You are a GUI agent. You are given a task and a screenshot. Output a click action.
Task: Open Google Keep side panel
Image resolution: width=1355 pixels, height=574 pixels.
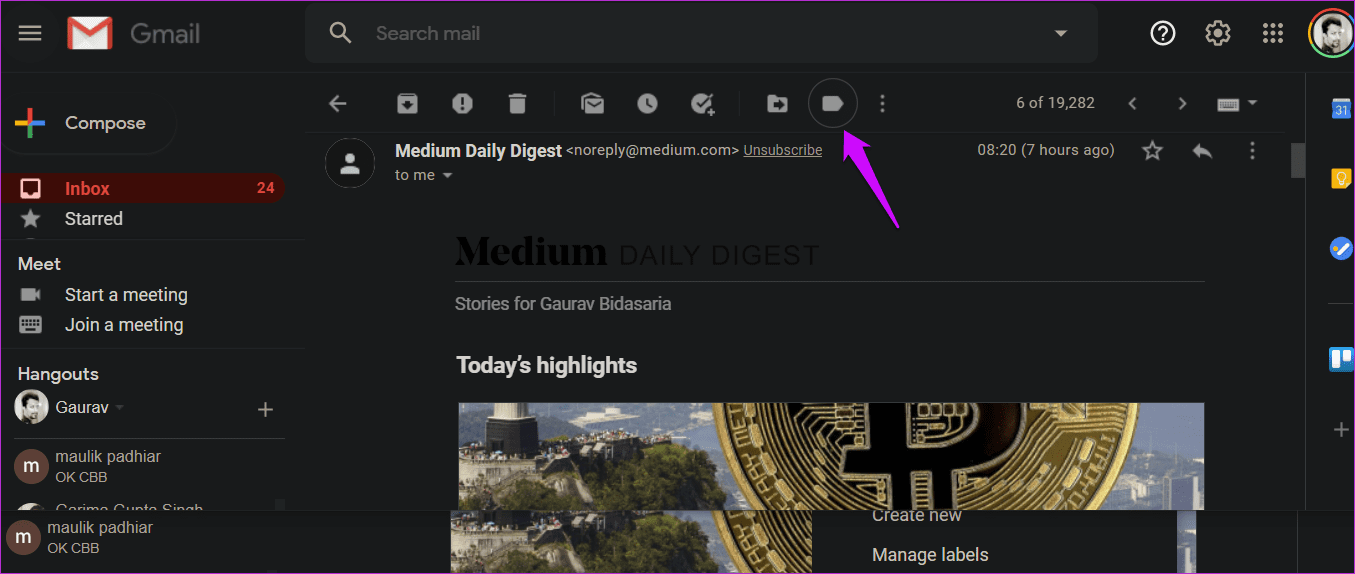click(x=1341, y=178)
